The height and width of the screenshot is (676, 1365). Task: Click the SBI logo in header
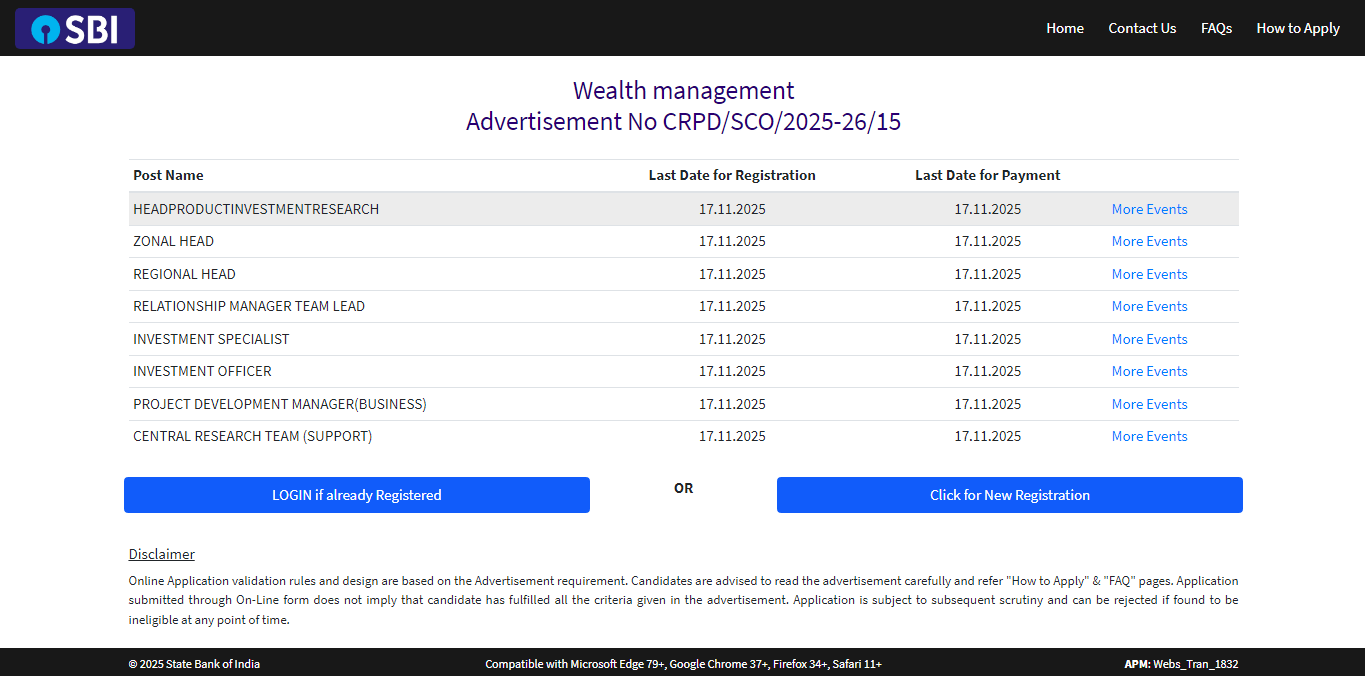[x=75, y=29]
